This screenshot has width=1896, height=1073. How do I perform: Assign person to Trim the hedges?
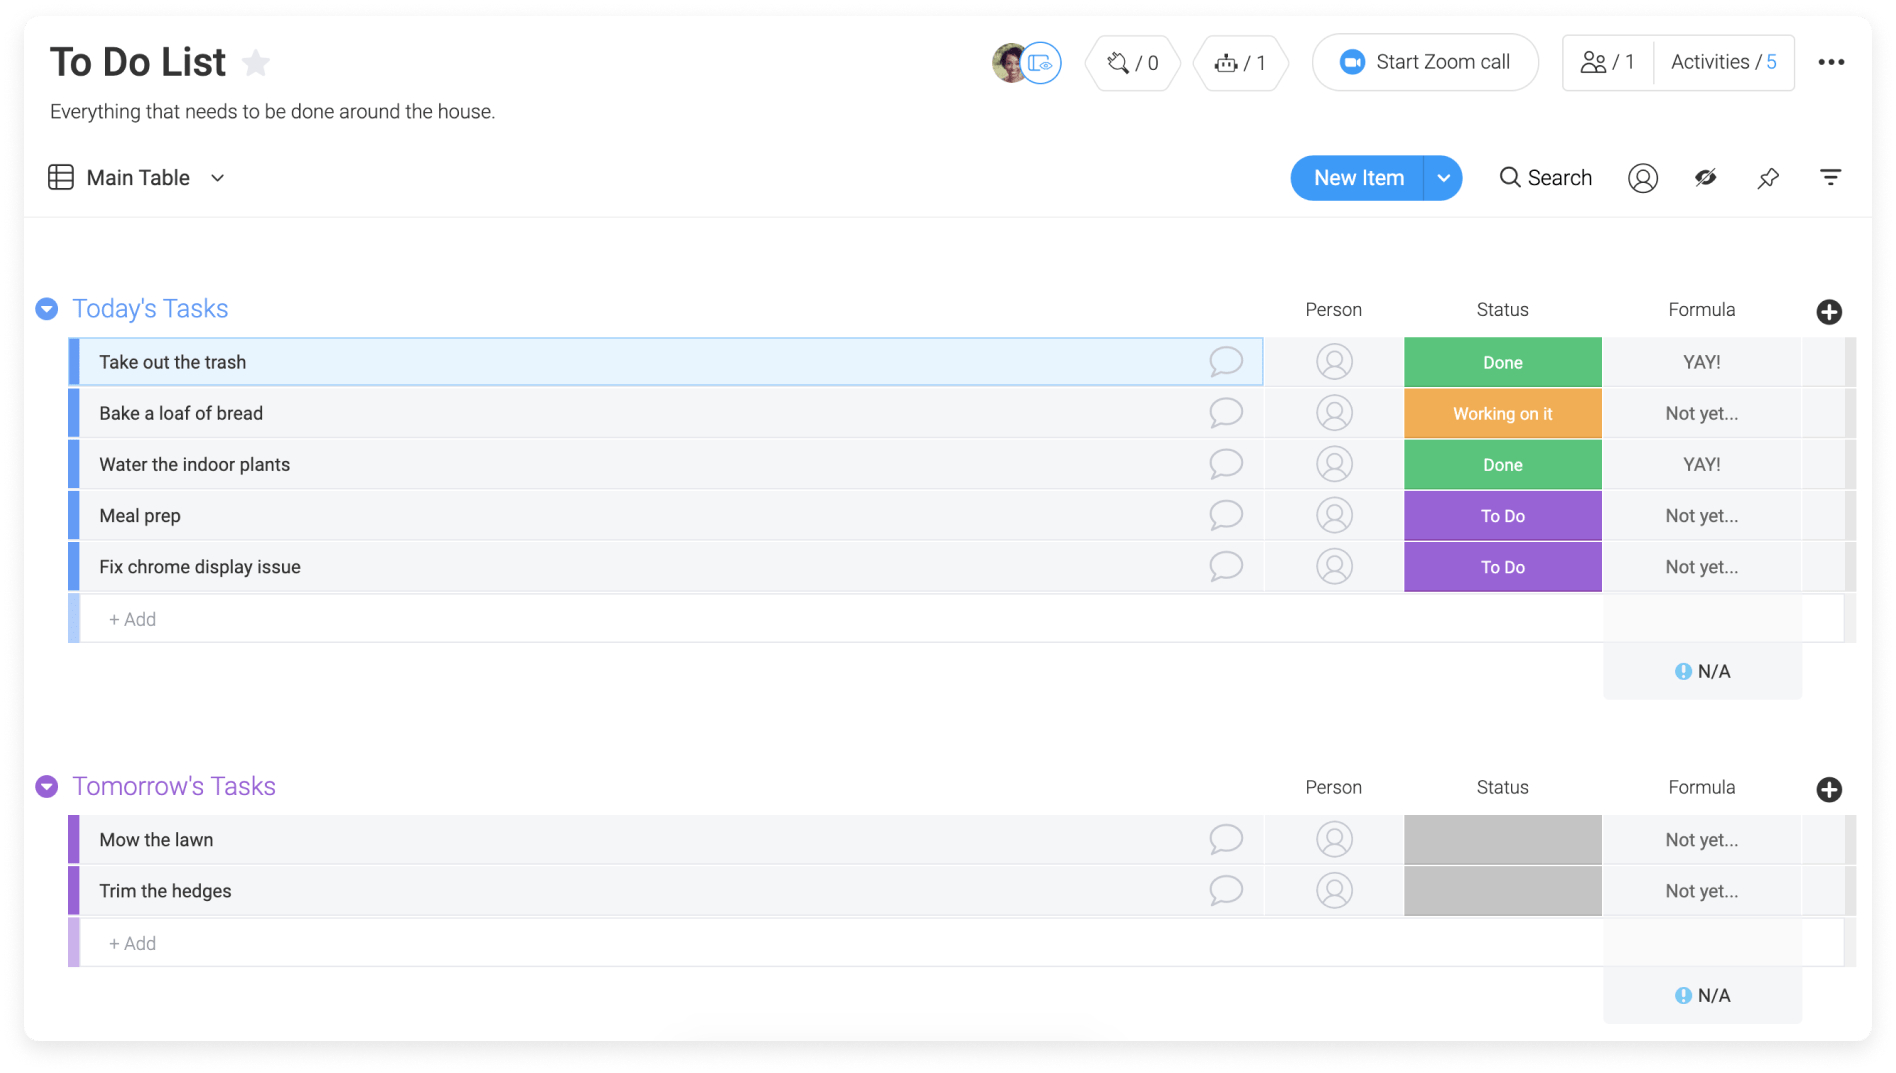pyautogui.click(x=1334, y=890)
